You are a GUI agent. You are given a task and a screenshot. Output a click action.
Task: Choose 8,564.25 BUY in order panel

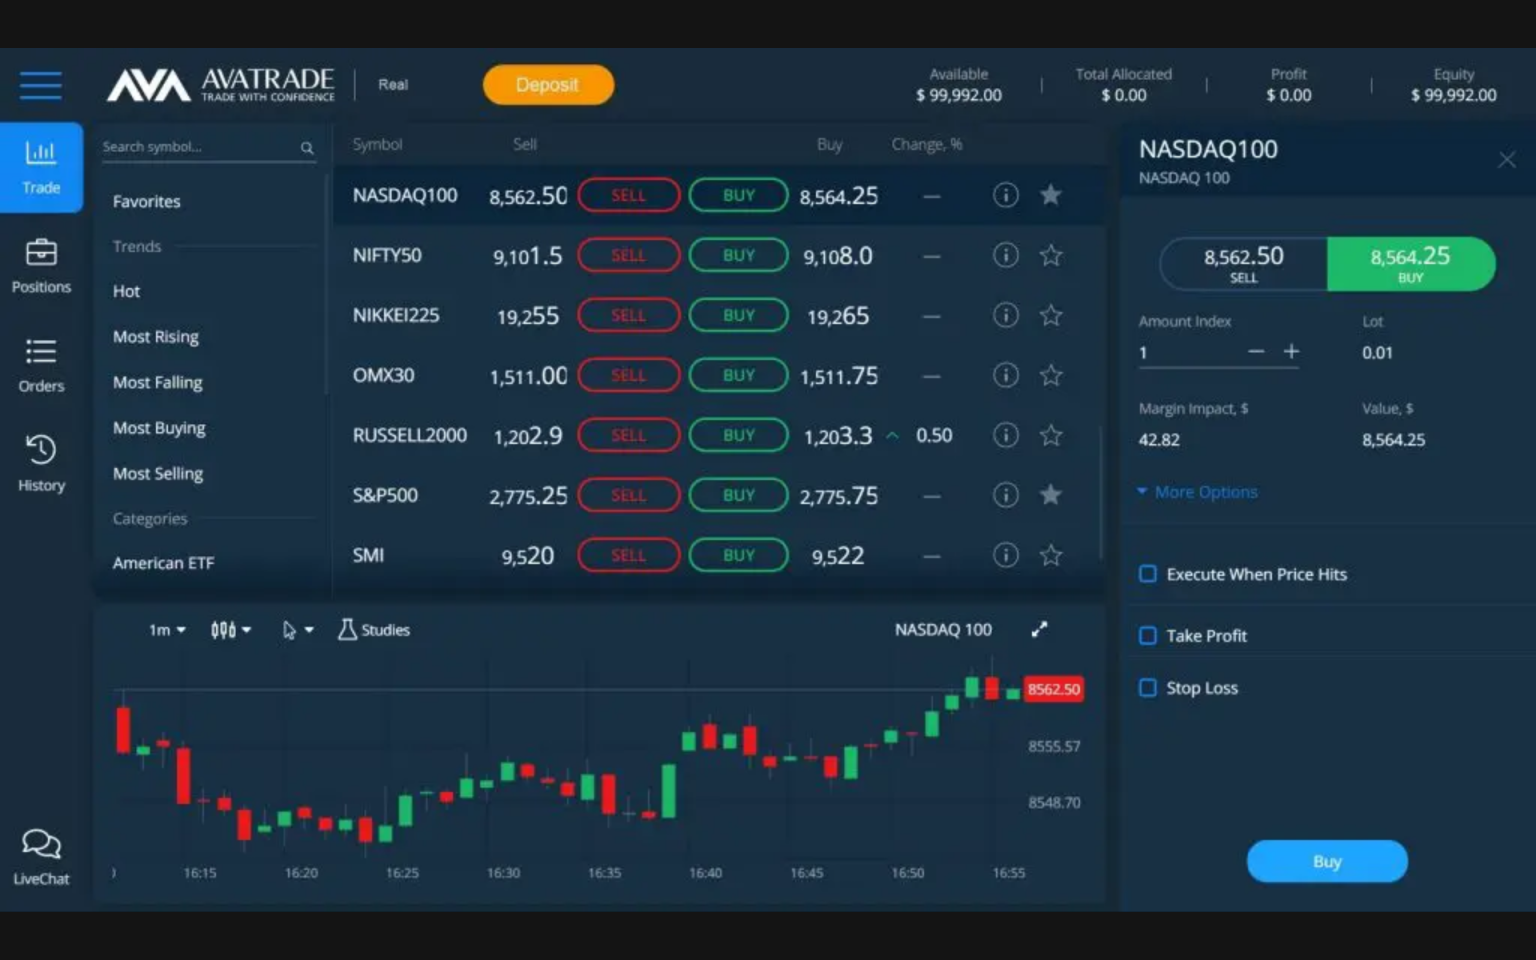tap(1411, 264)
